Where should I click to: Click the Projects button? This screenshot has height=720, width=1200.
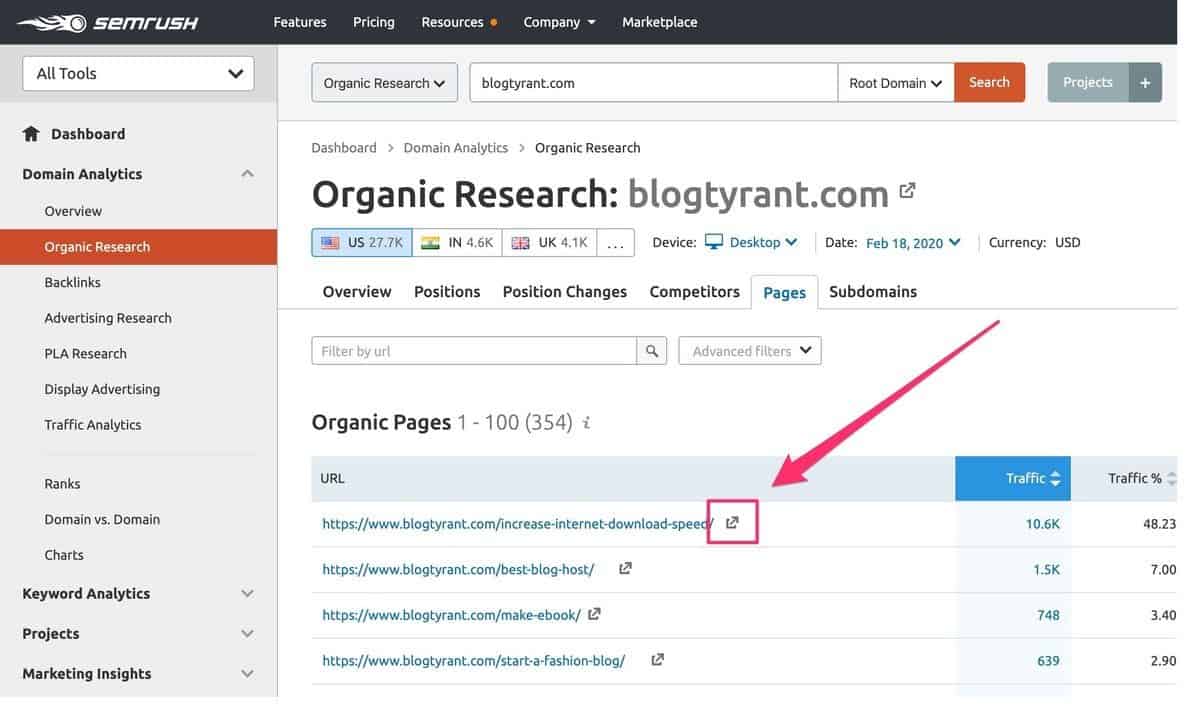pos(1088,83)
